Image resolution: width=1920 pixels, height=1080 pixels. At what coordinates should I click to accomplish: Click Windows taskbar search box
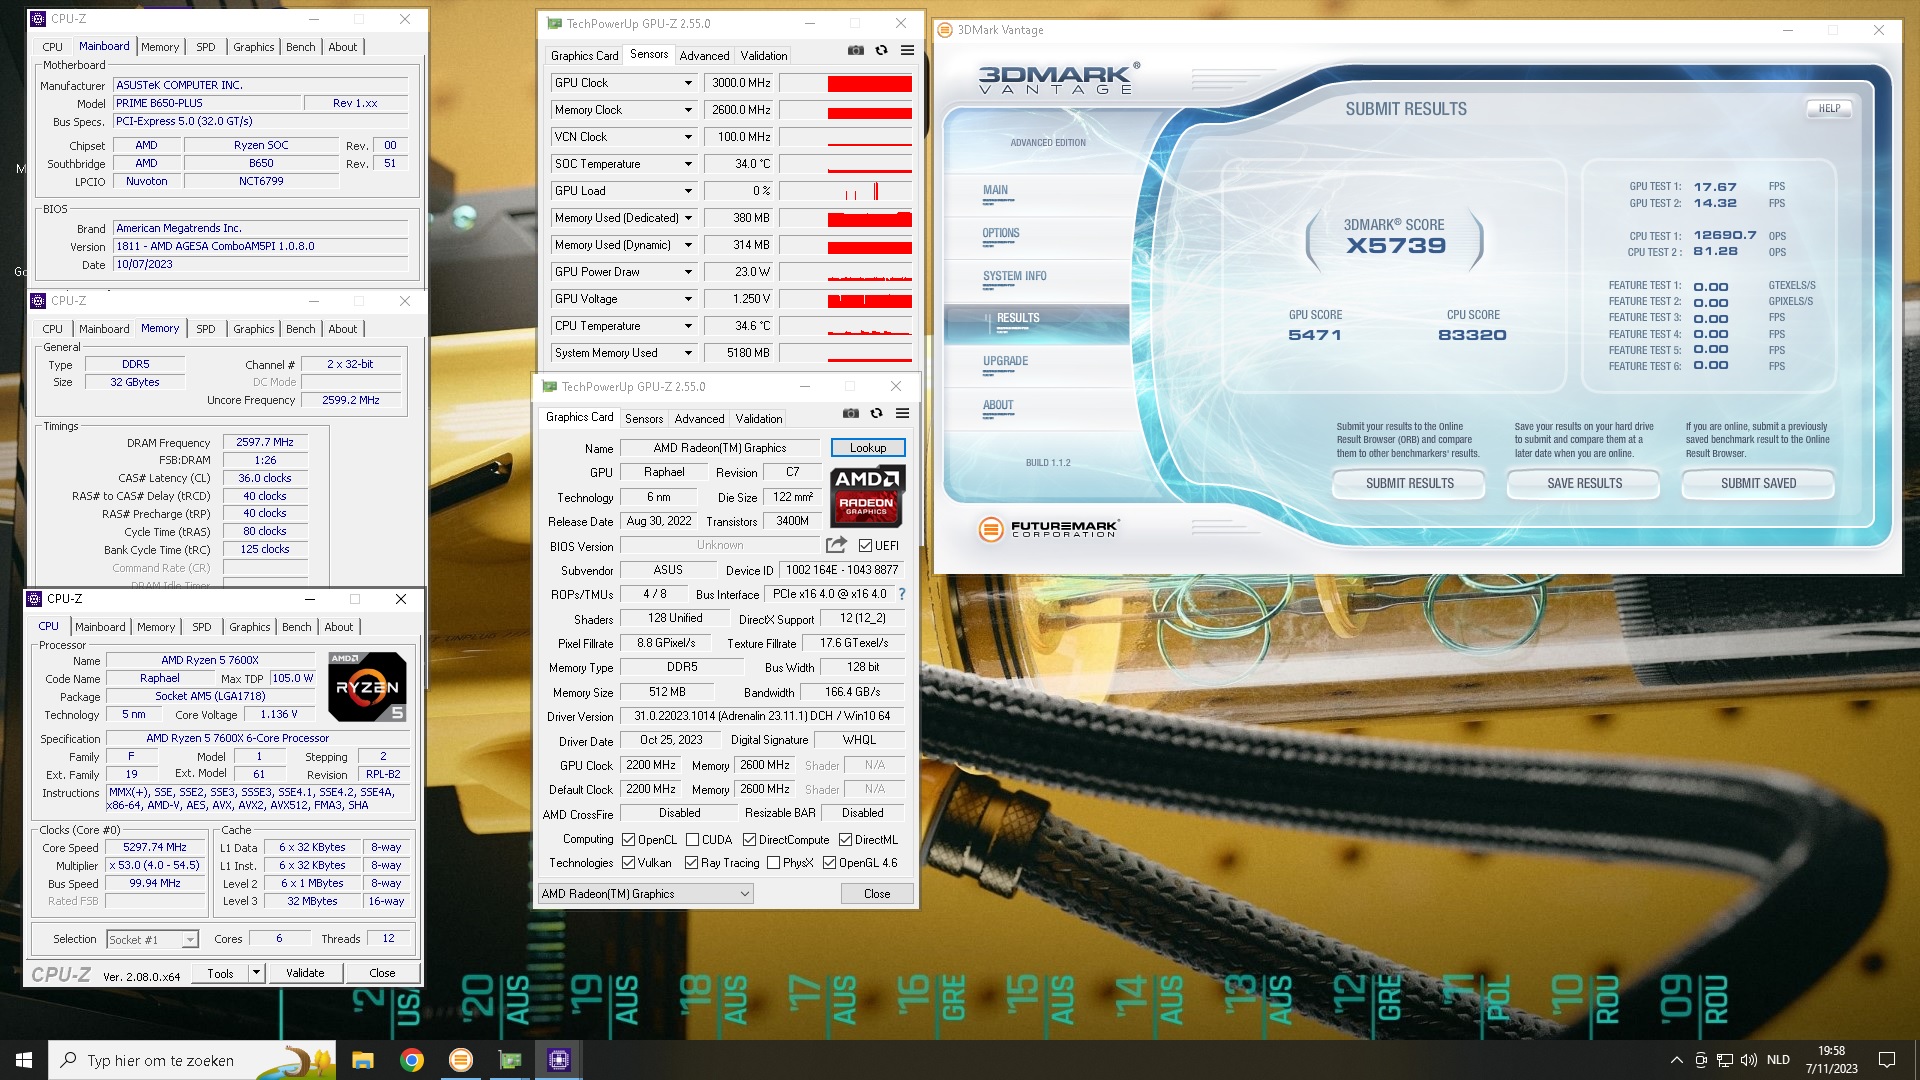[x=192, y=1060]
